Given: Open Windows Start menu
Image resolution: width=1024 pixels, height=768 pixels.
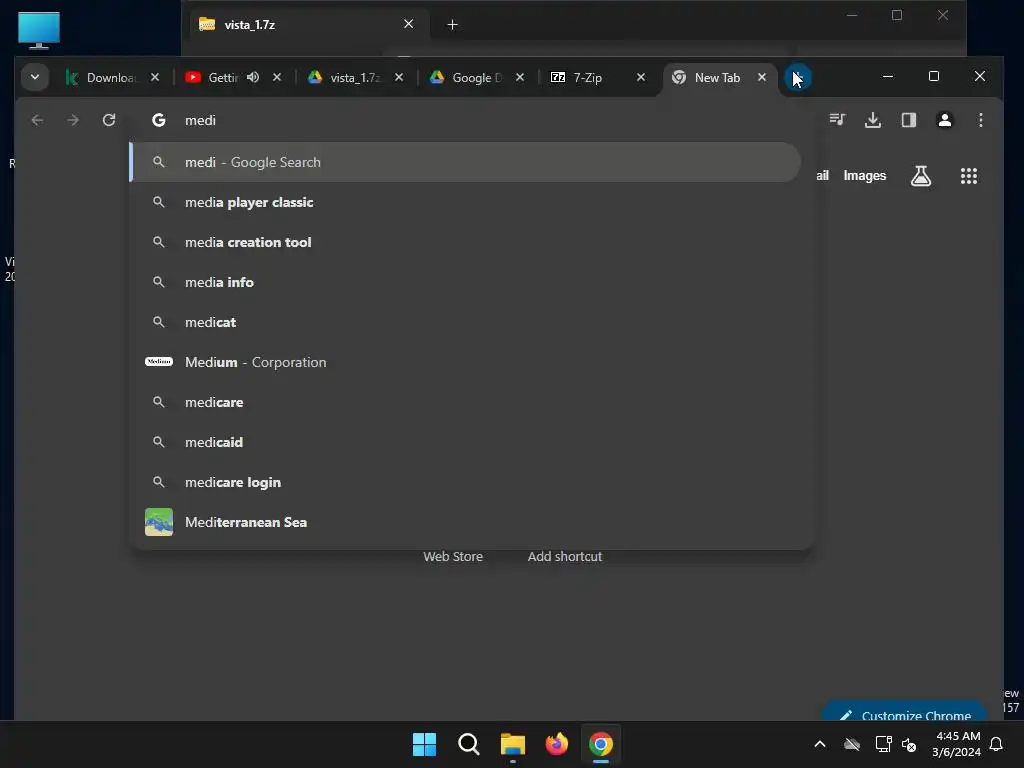Looking at the screenshot, I should tap(424, 744).
